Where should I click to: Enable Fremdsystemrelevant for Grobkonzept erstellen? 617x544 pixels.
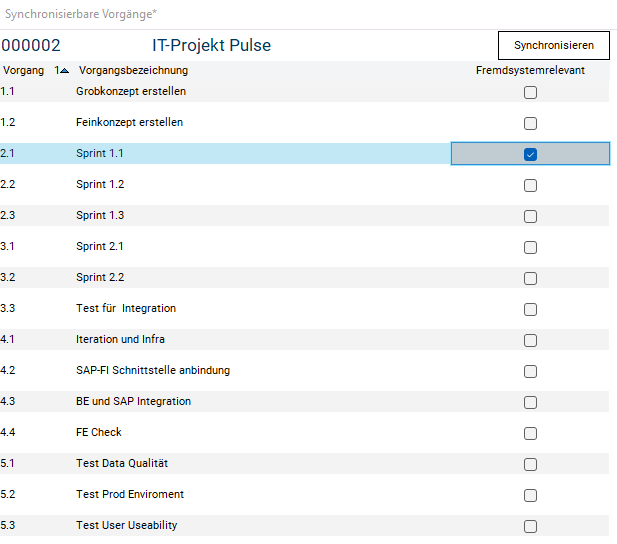pyautogui.click(x=530, y=92)
